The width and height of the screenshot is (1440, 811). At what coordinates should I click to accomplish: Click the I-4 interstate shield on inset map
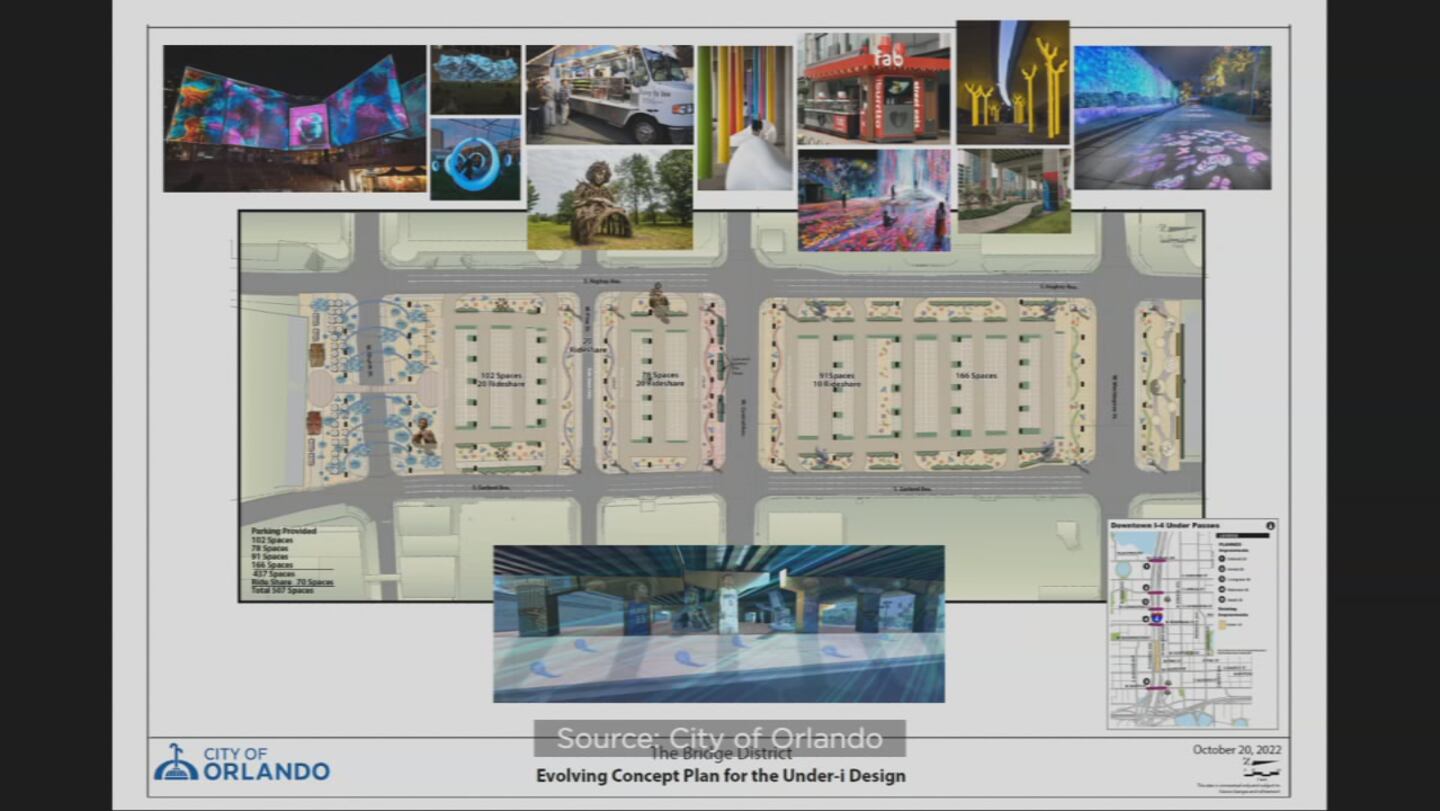point(1156,619)
